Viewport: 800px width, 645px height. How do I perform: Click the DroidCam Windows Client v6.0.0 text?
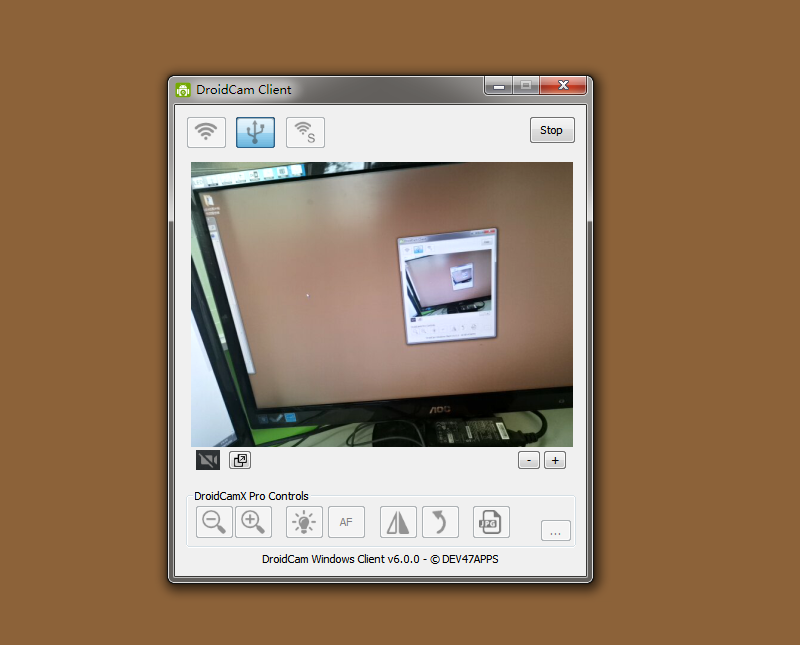pyautogui.click(x=380, y=559)
